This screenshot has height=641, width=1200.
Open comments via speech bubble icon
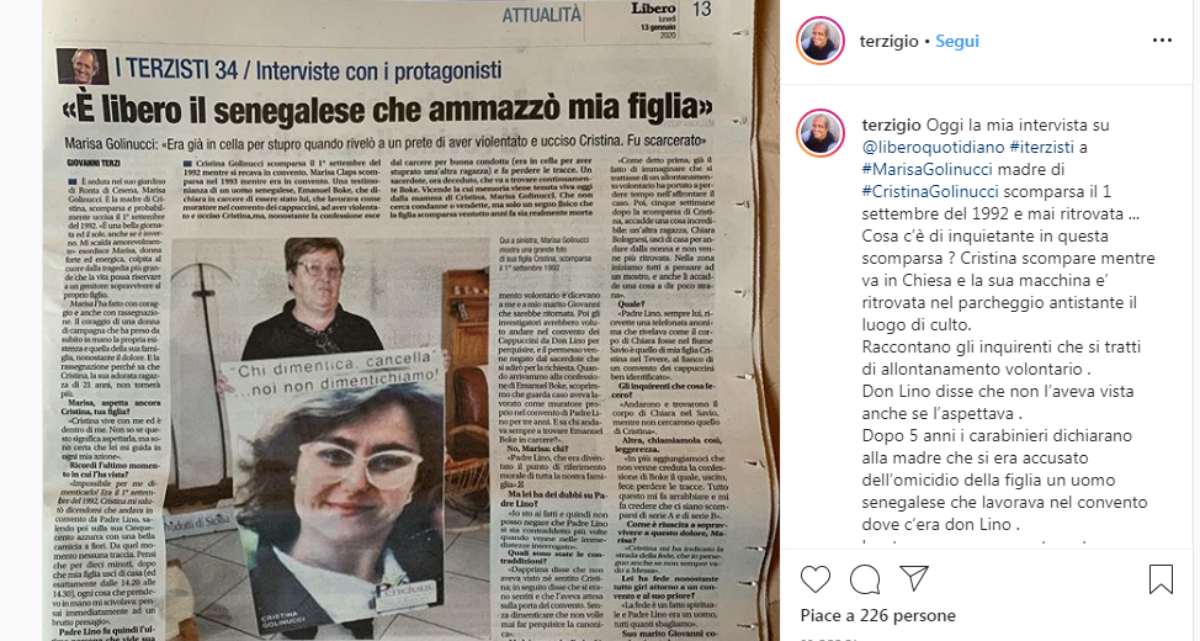(865, 580)
